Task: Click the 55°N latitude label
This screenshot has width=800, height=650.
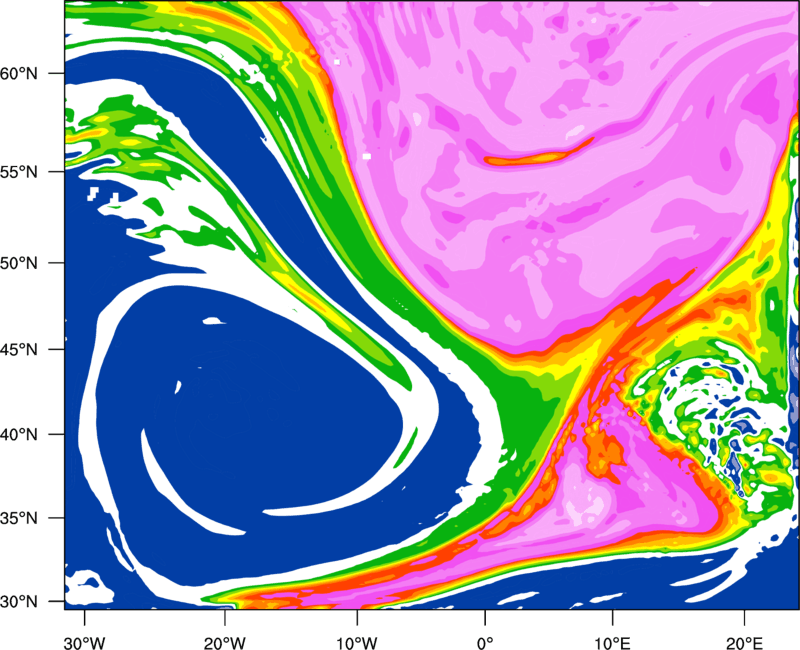Action: click(x=19, y=172)
